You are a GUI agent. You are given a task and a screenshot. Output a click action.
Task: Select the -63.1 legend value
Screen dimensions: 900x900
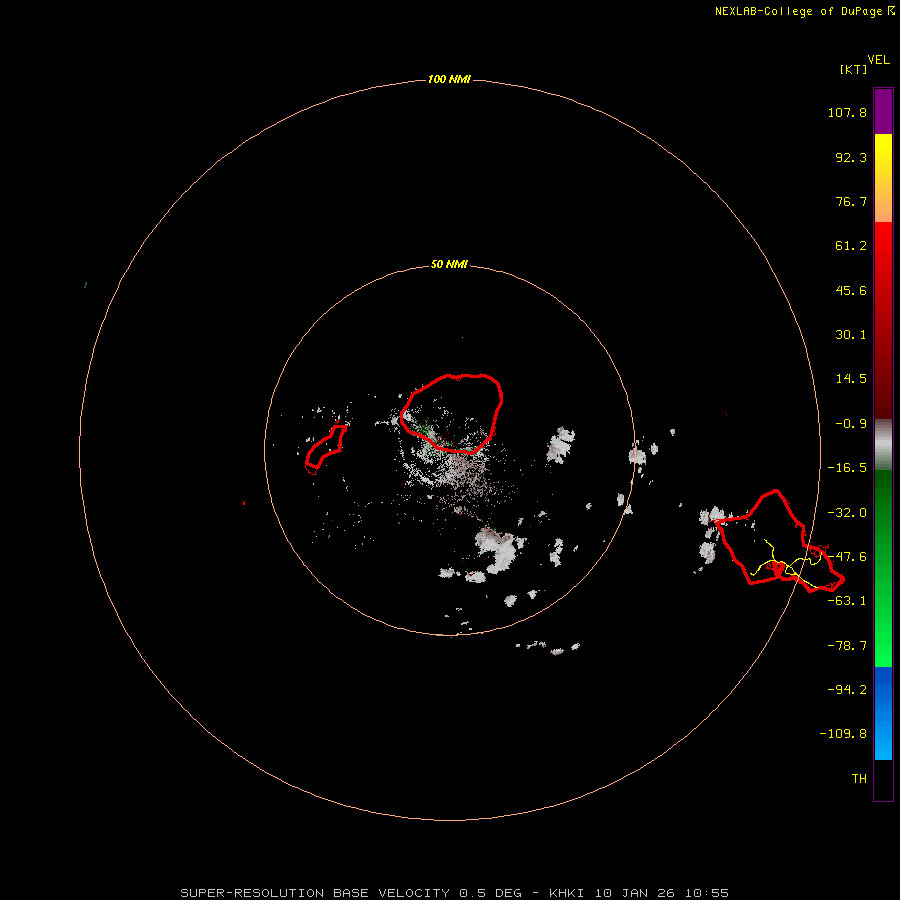[847, 601]
